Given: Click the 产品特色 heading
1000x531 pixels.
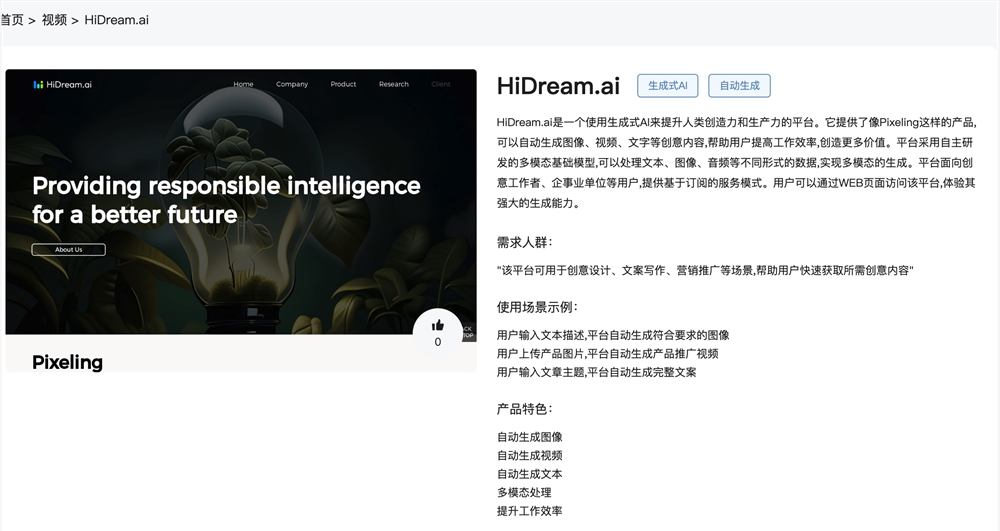Looking at the screenshot, I should (524, 409).
